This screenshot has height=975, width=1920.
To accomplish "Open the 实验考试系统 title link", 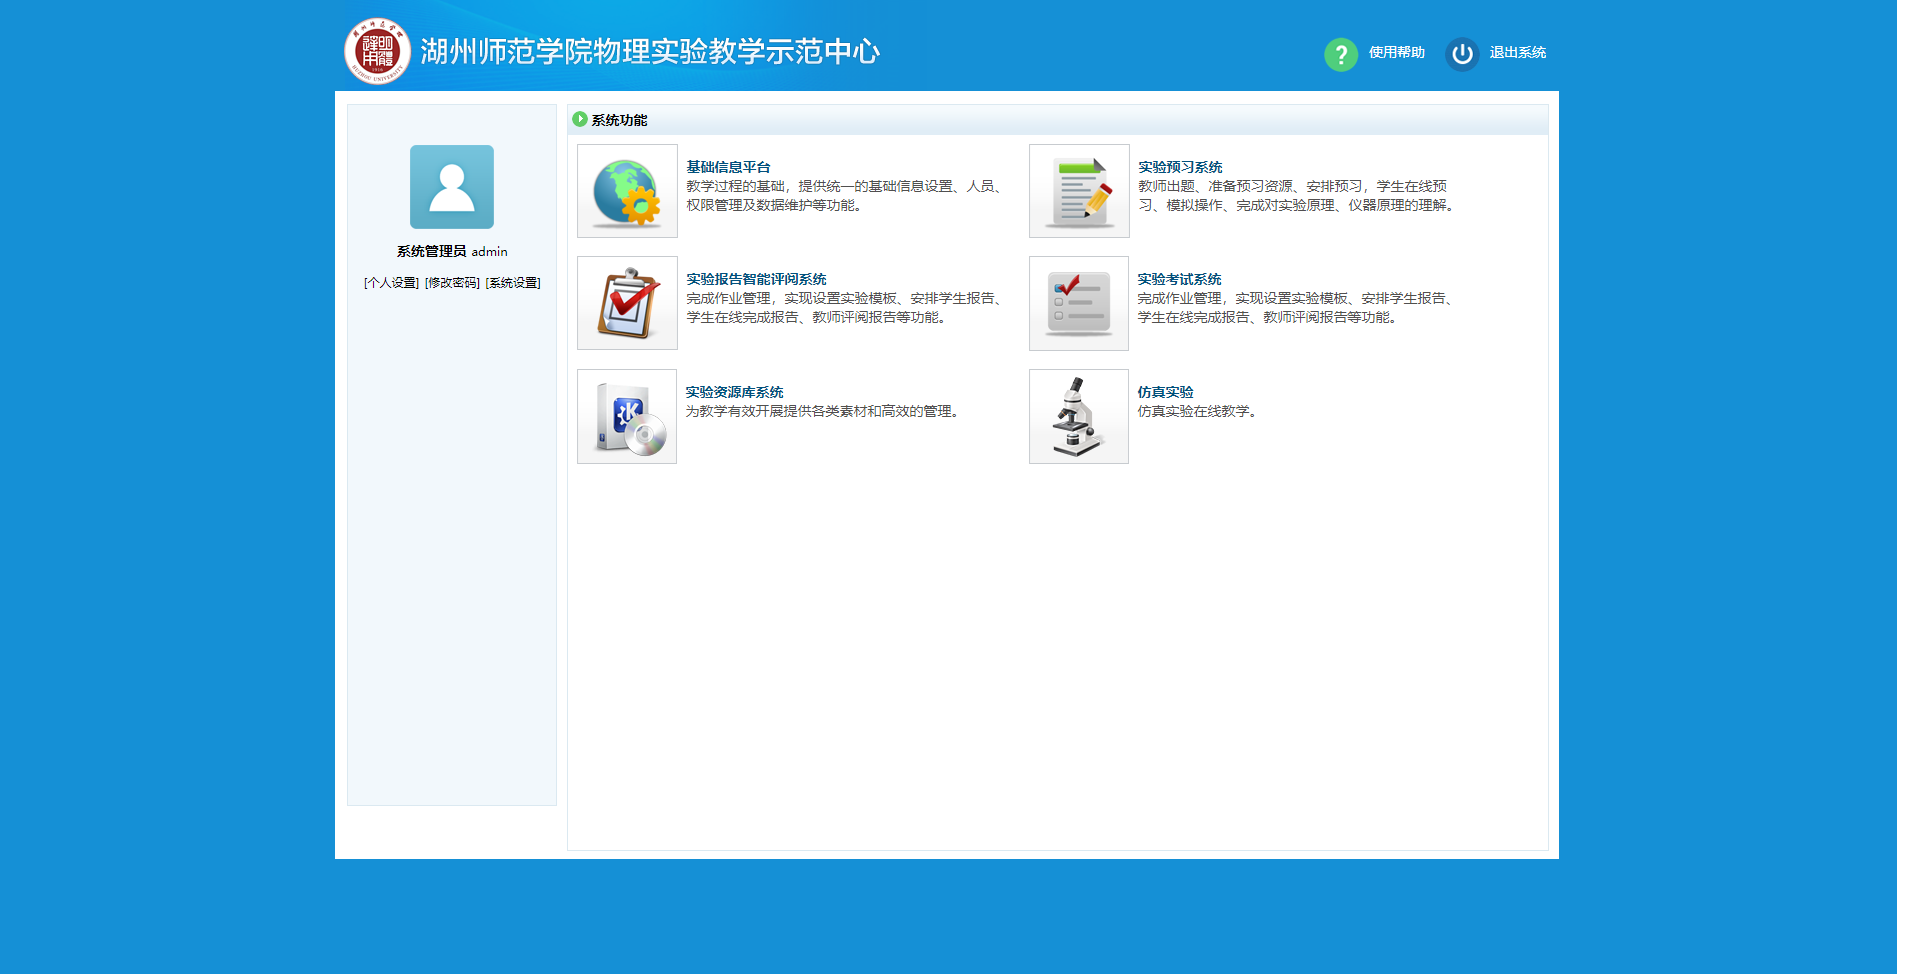I will 1179,279.
